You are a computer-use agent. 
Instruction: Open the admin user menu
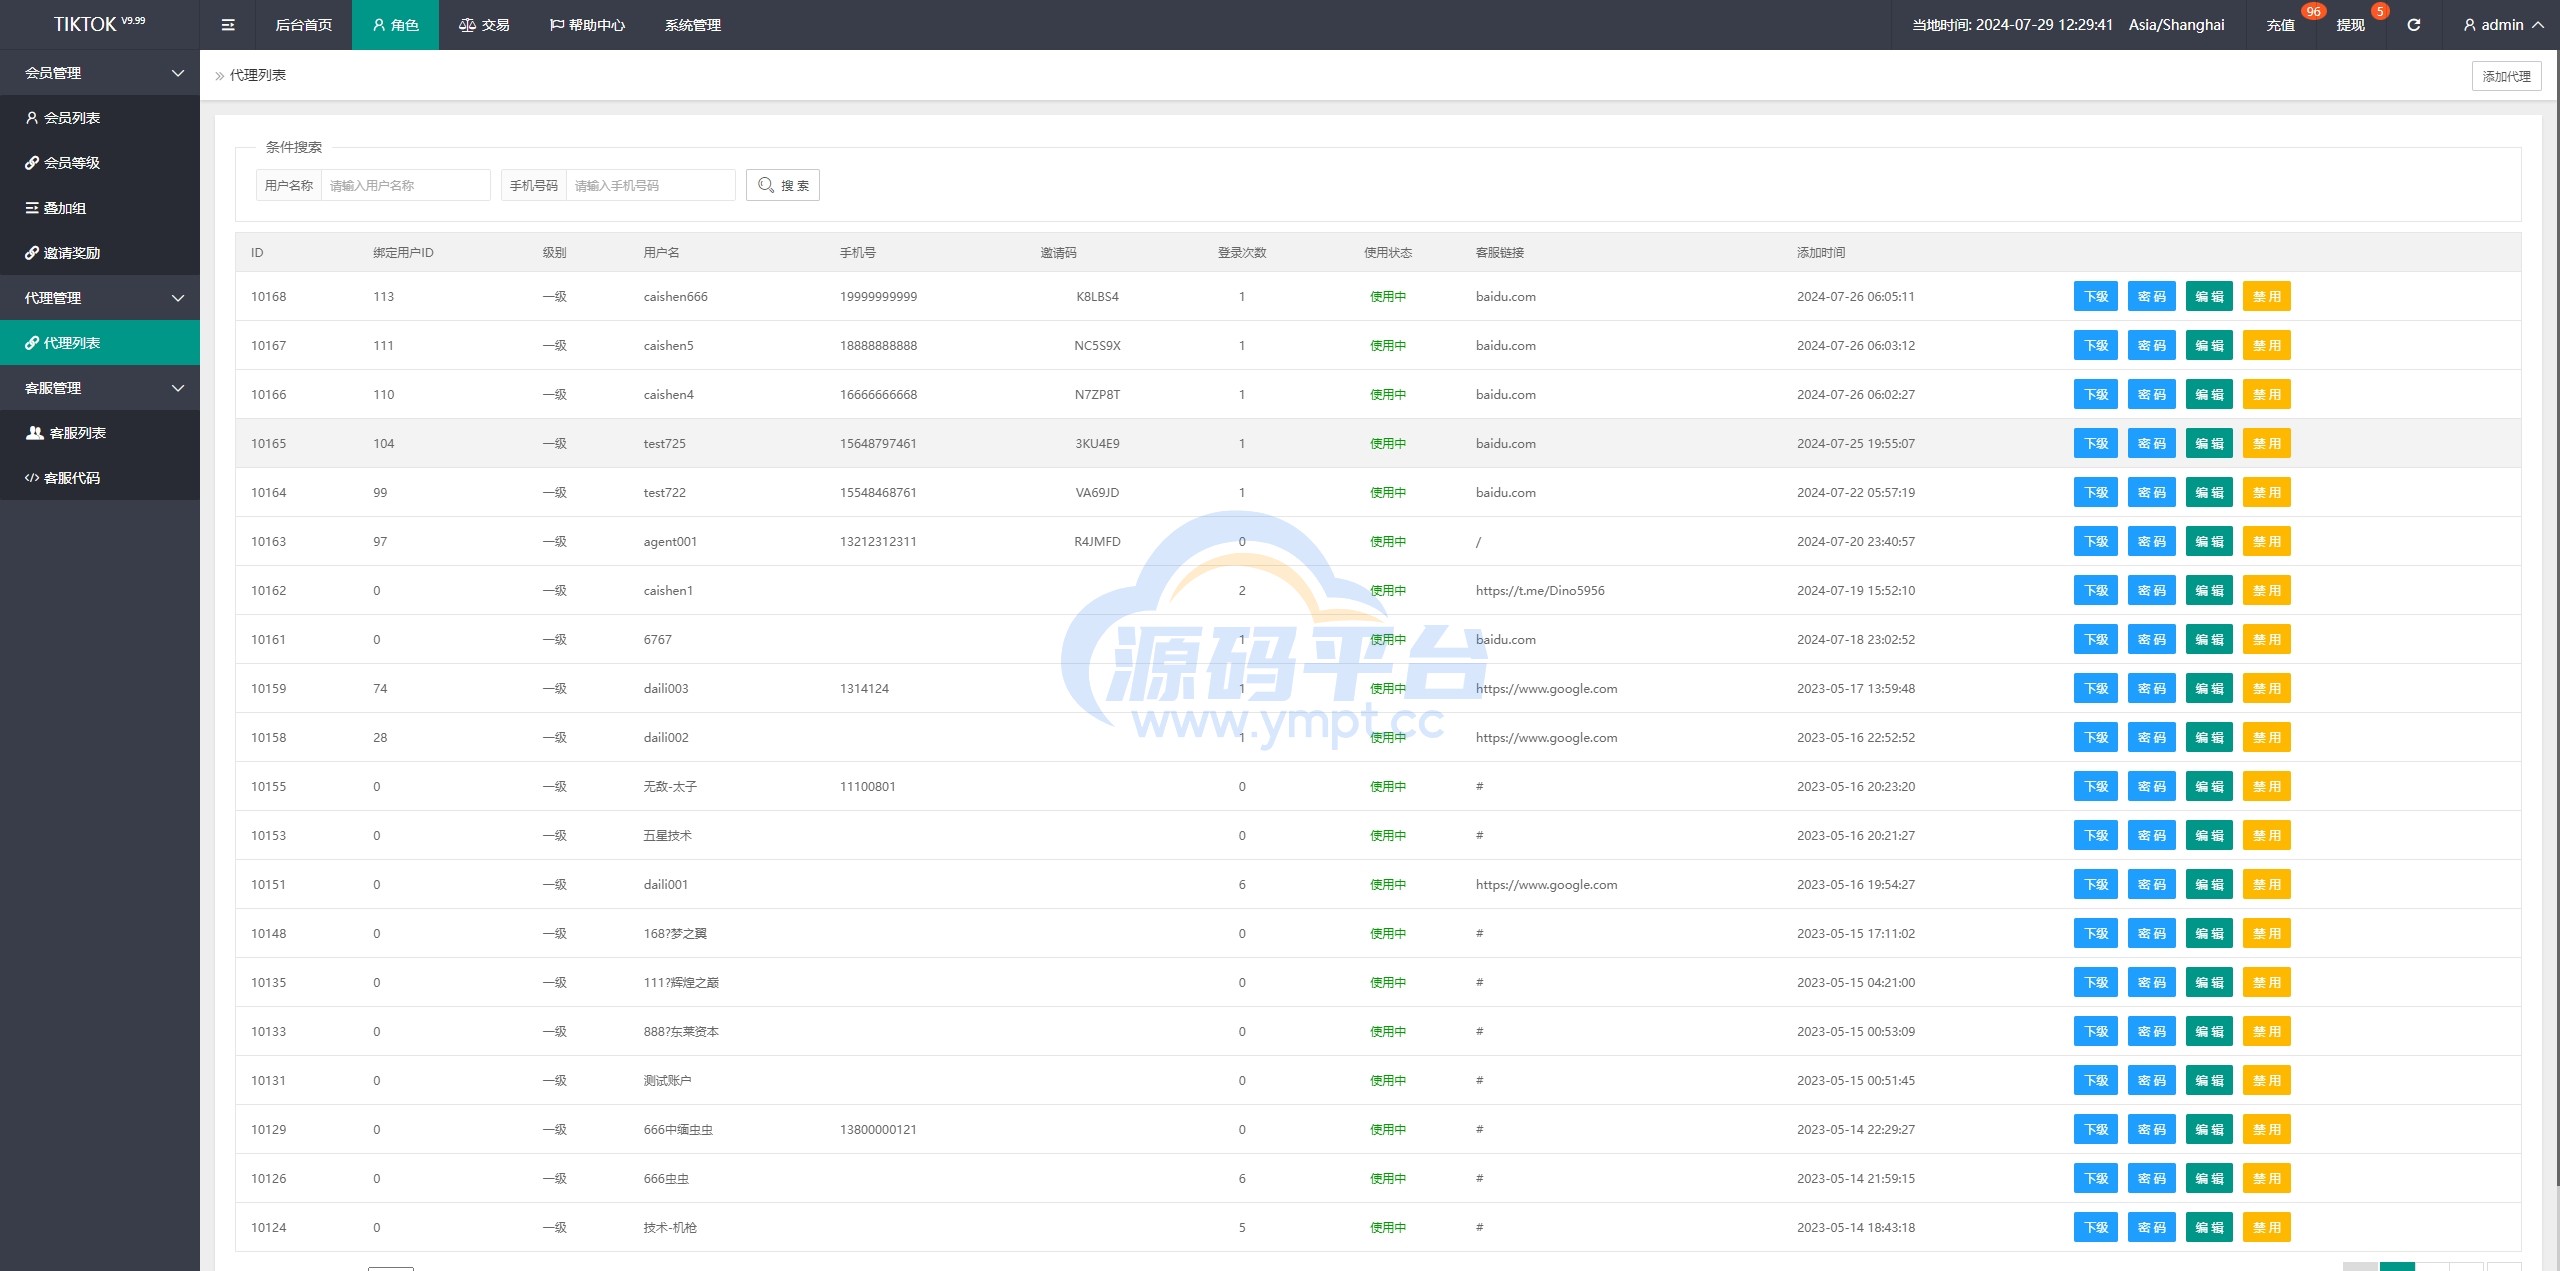click(x=2503, y=25)
